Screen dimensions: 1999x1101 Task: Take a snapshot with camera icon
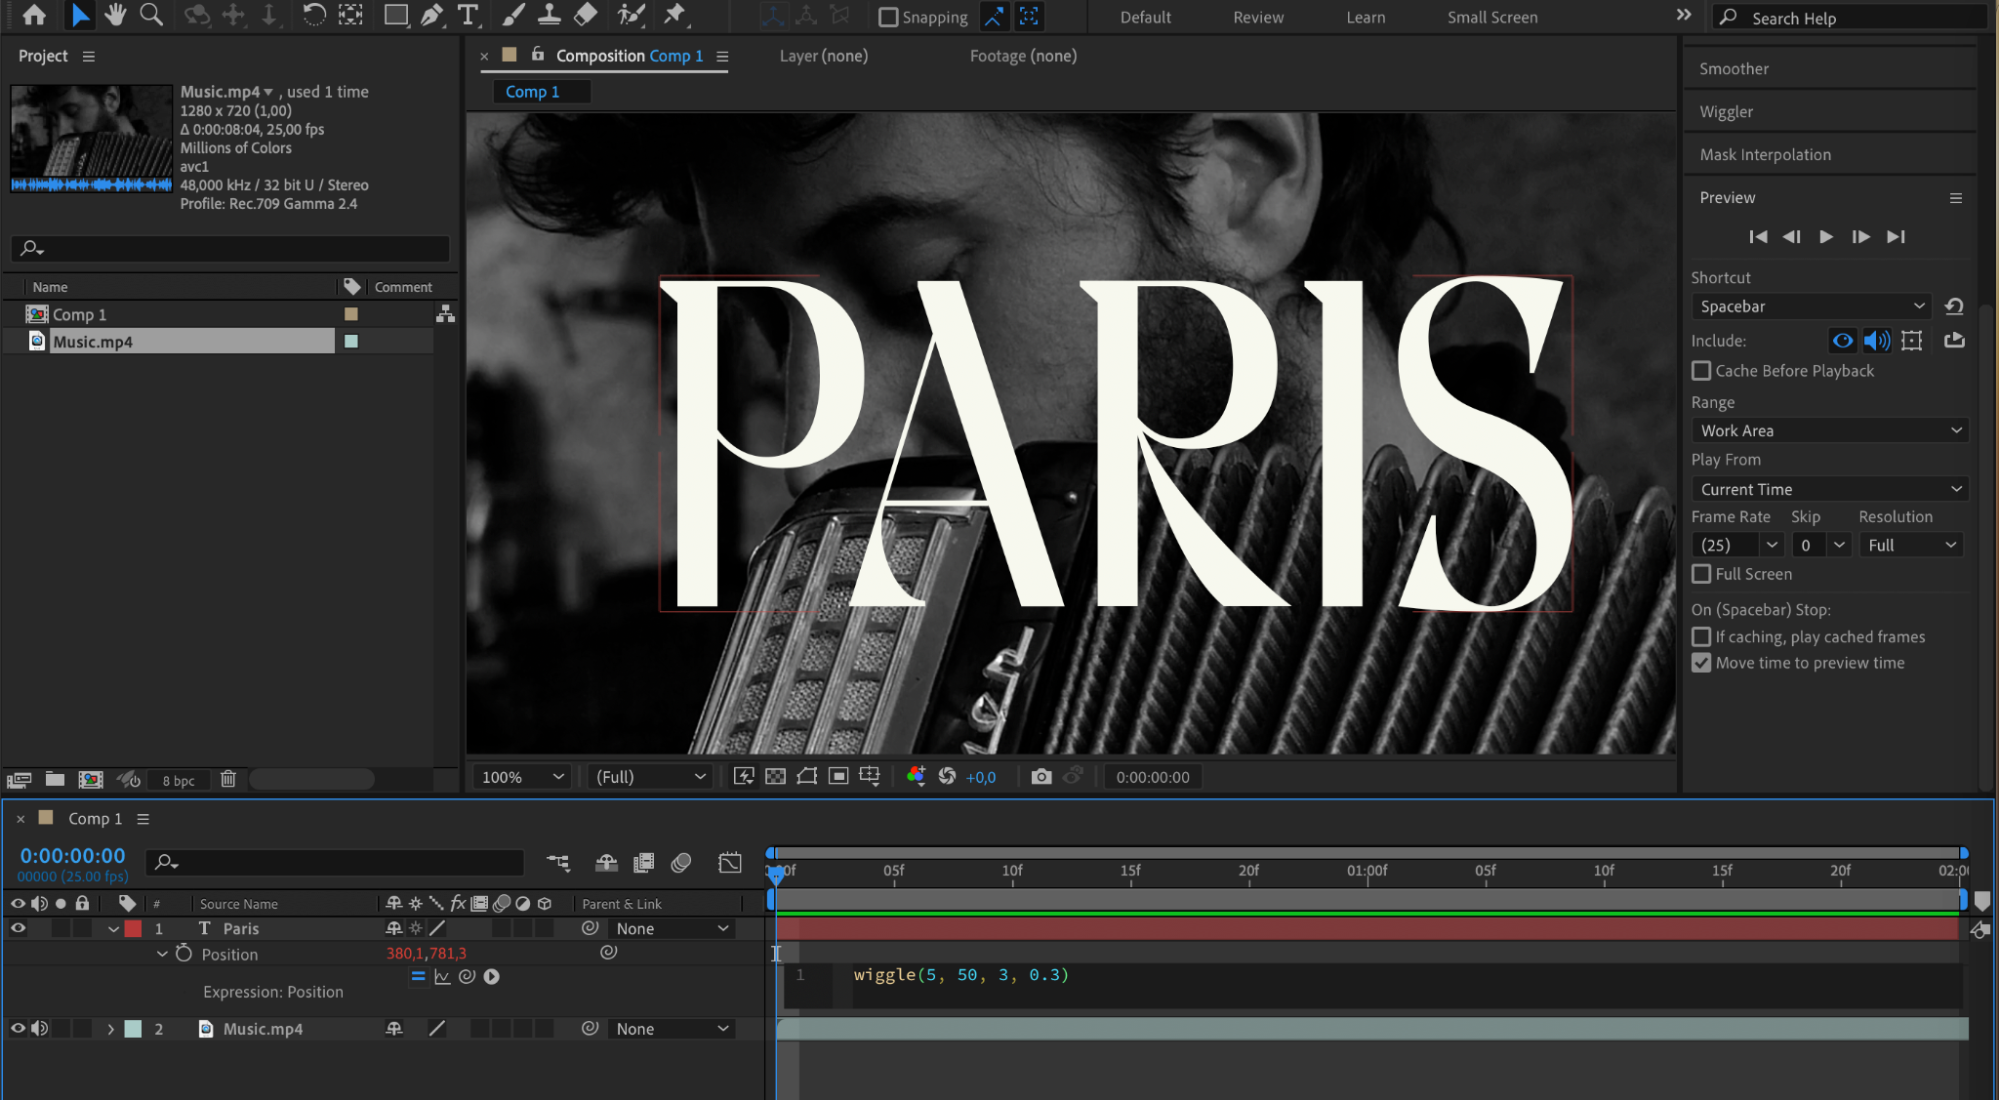pos(1041,777)
